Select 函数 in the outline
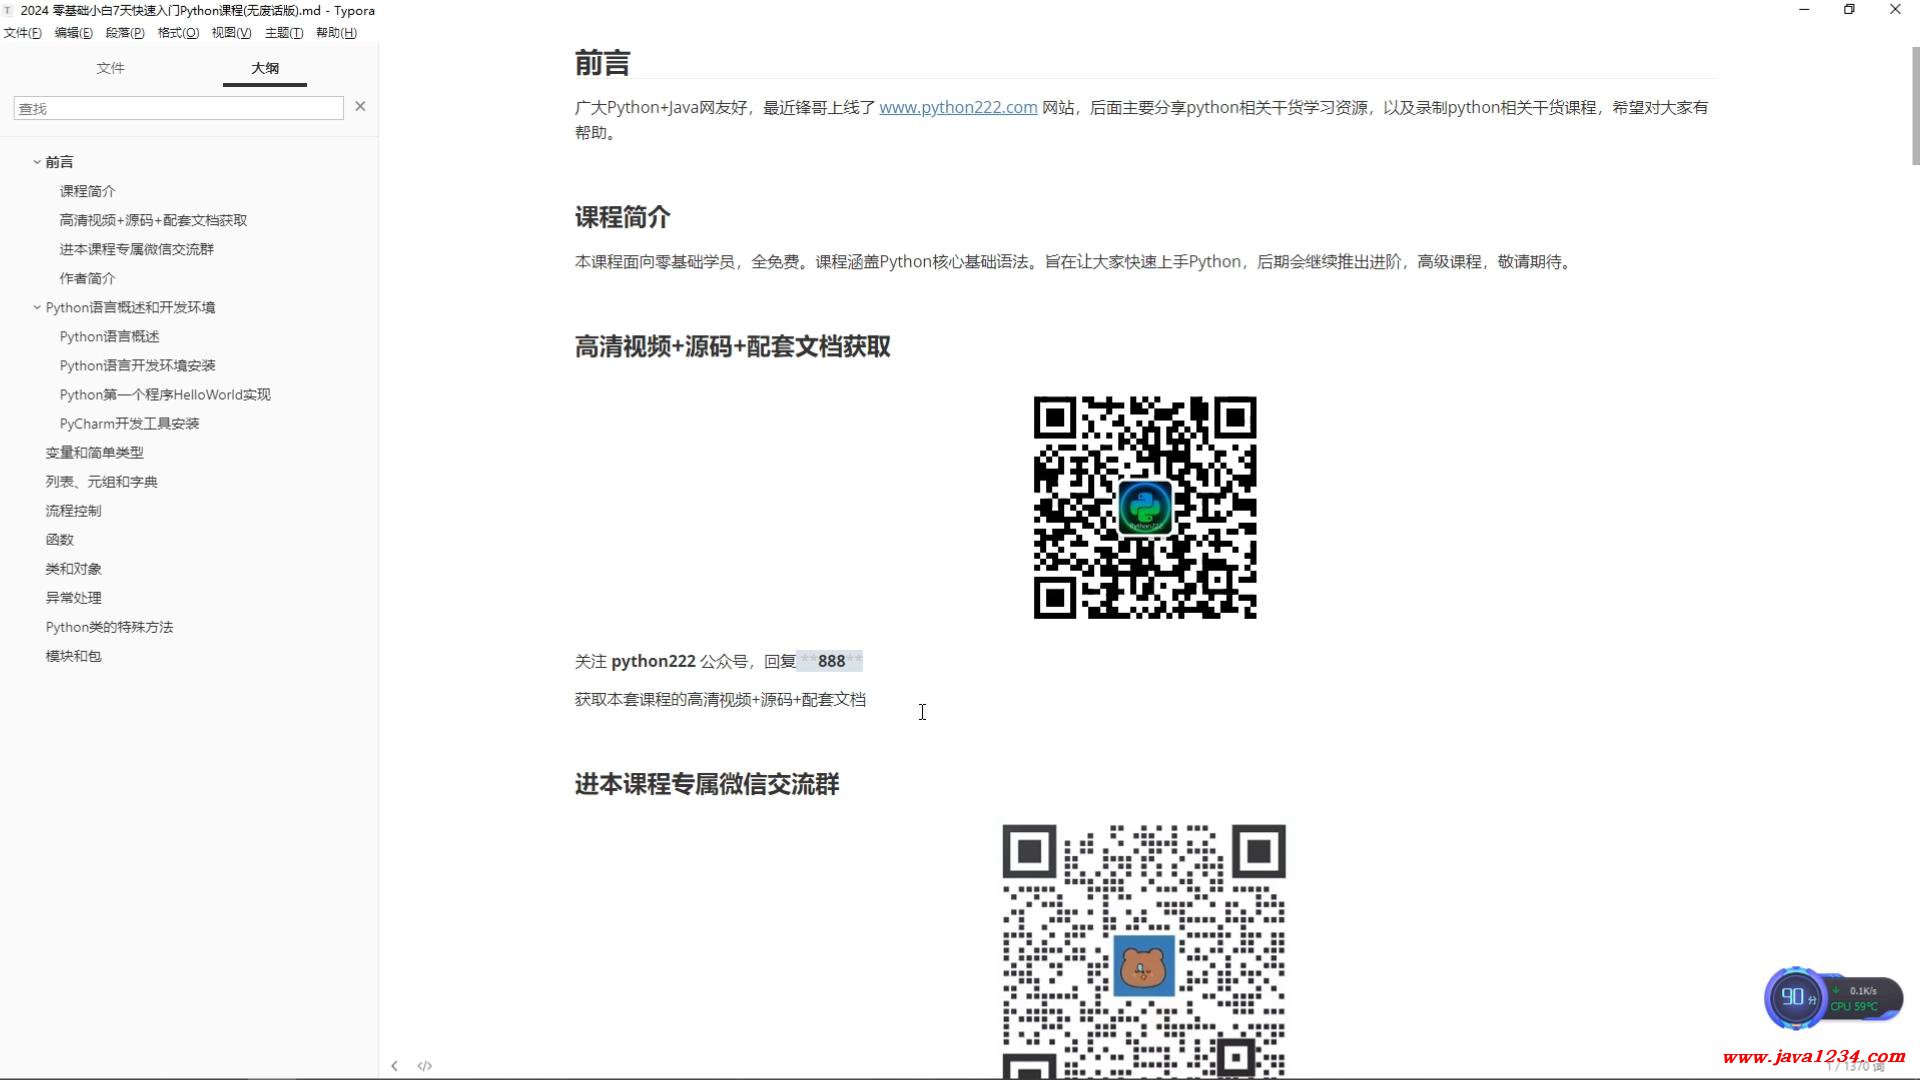 [59, 540]
